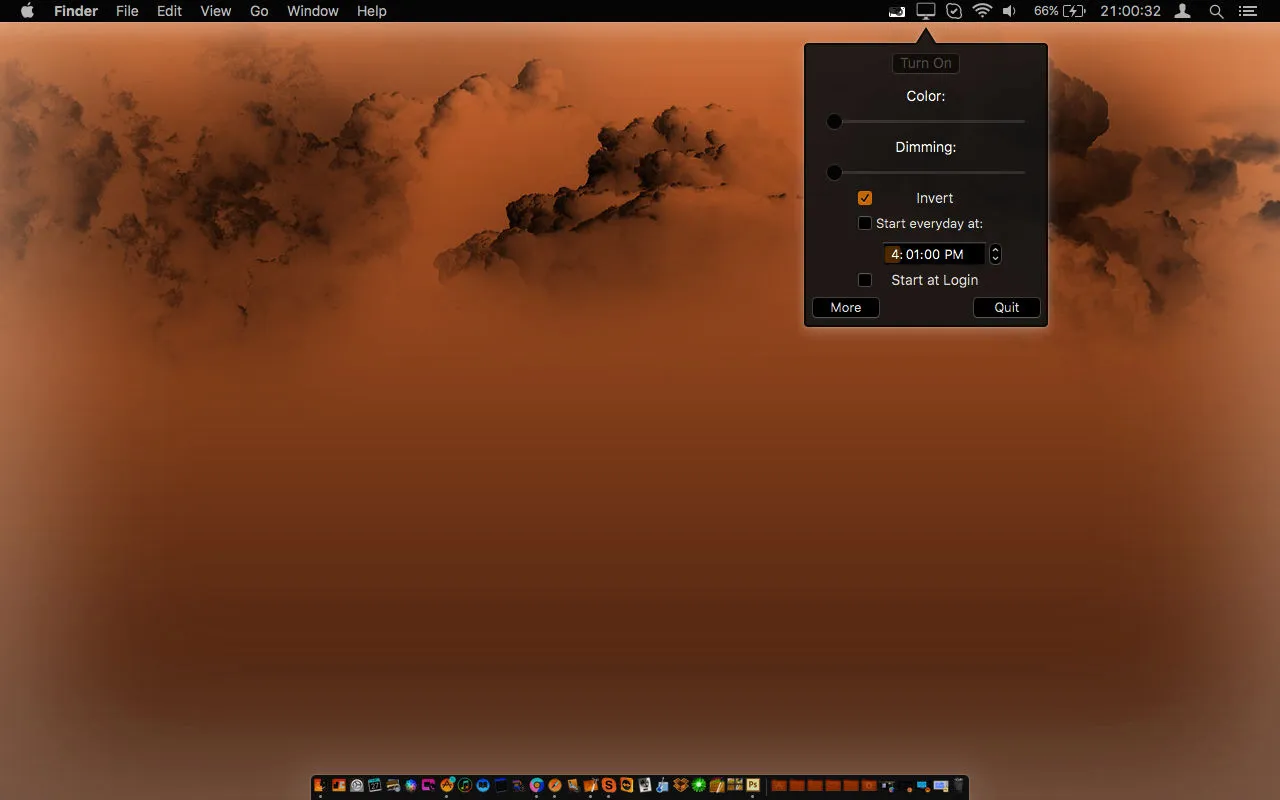
Task: Click the Wi-Fi status icon
Action: [984, 11]
